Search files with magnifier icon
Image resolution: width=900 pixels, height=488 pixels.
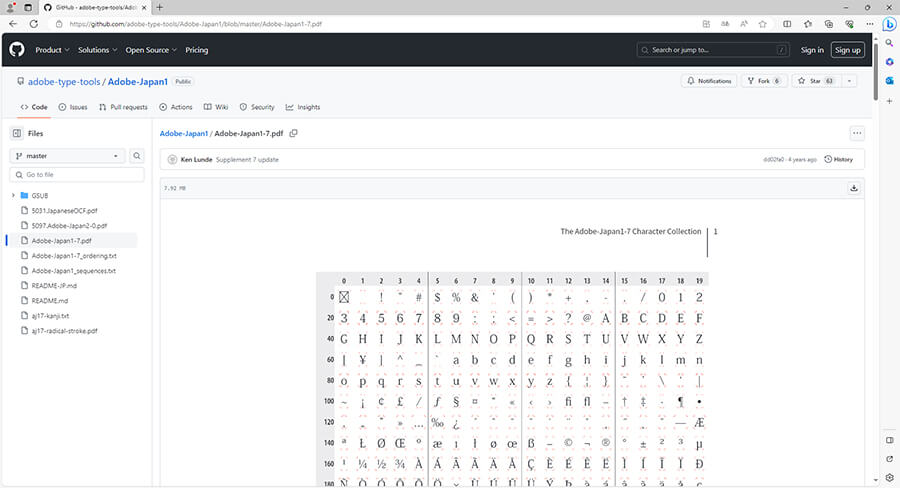[137, 156]
